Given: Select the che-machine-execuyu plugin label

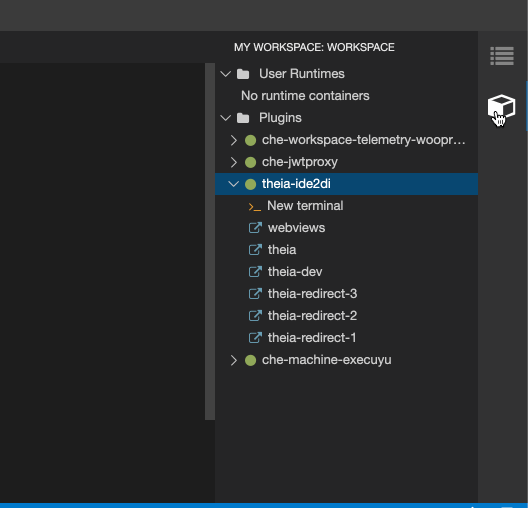Looking at the screenshot, I should click(327, 360).
